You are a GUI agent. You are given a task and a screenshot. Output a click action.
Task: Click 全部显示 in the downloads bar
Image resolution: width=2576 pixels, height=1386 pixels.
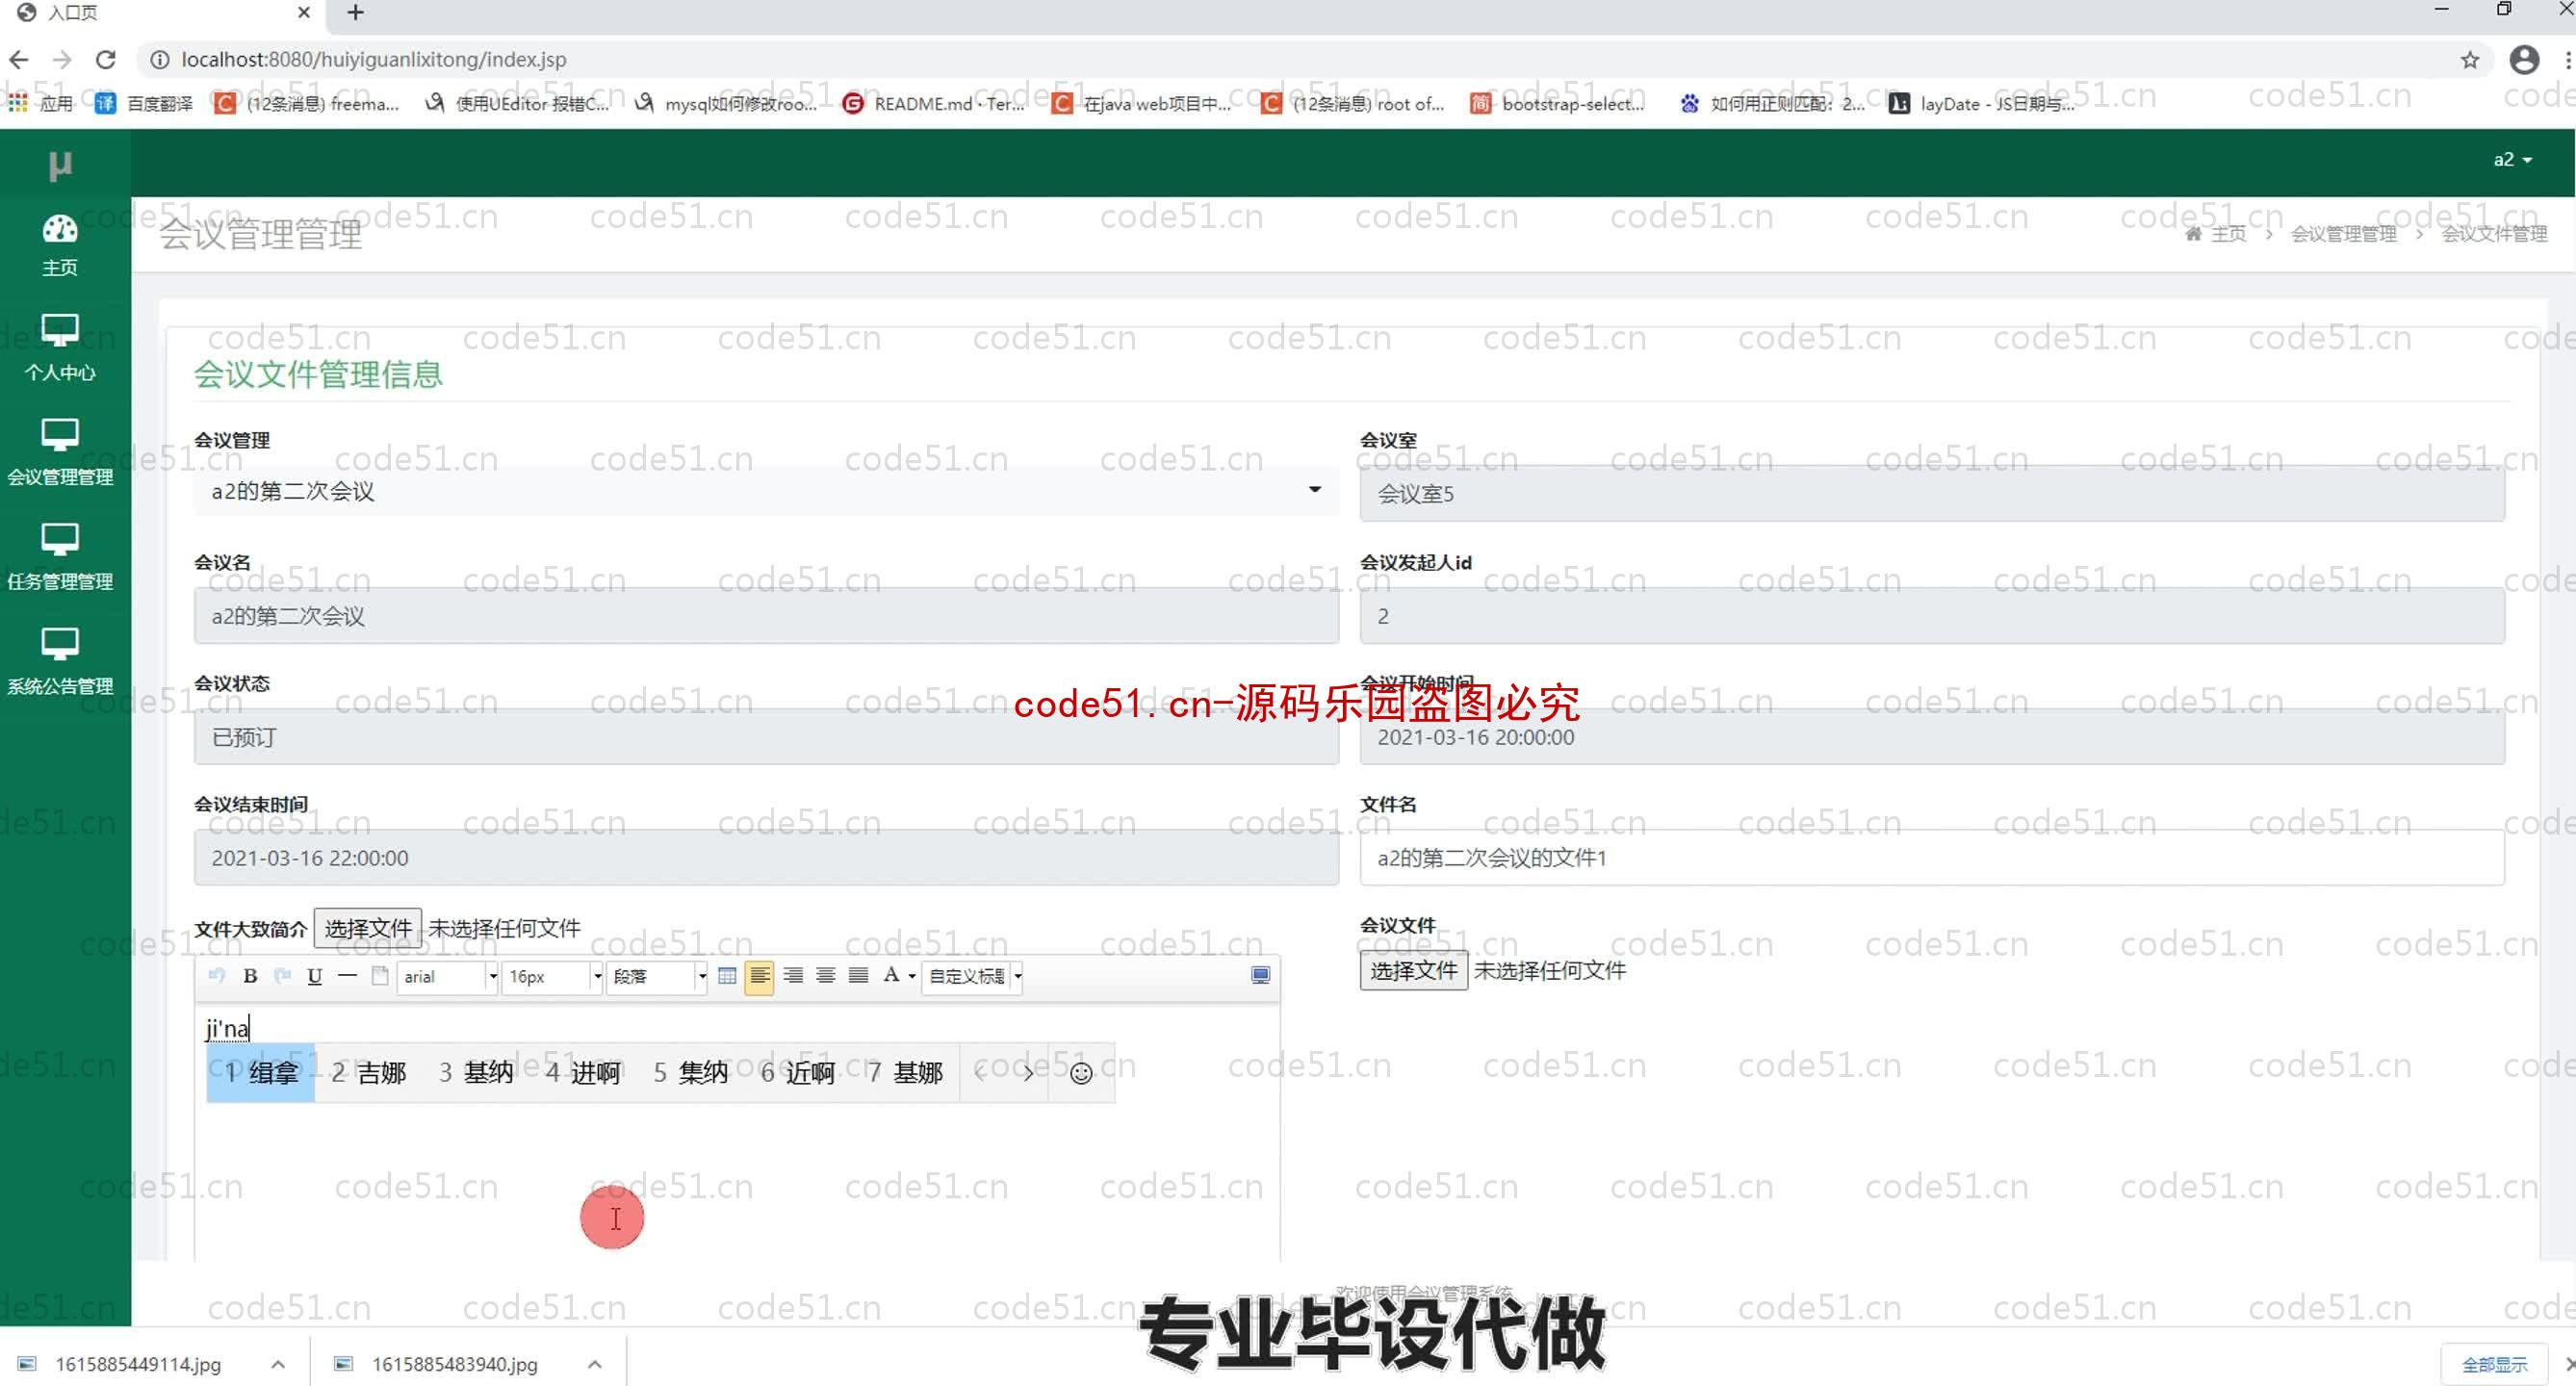point(2494,1365)
